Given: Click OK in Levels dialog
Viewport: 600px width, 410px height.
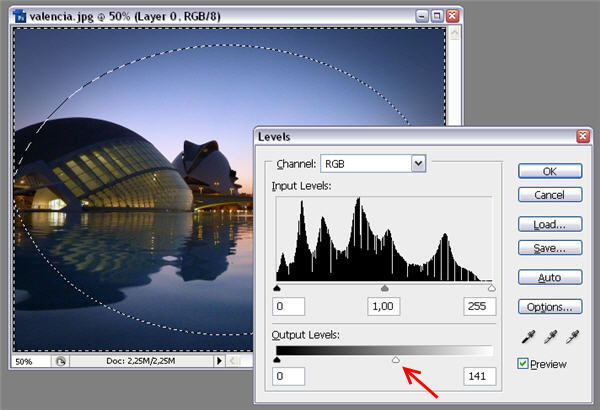Looking at the screenshot, I should [x=550, y=171].
